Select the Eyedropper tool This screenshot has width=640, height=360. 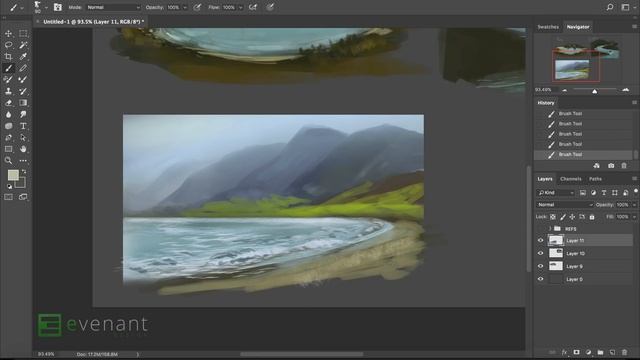click(23, 56)
